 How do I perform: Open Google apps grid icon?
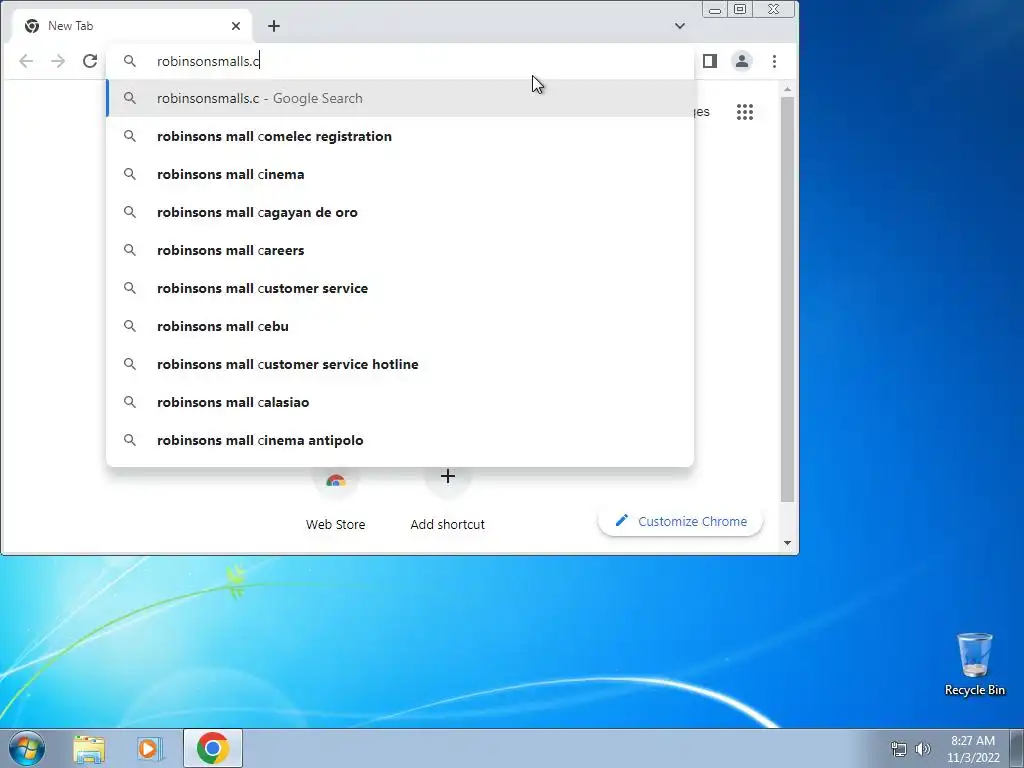point(744,112)
